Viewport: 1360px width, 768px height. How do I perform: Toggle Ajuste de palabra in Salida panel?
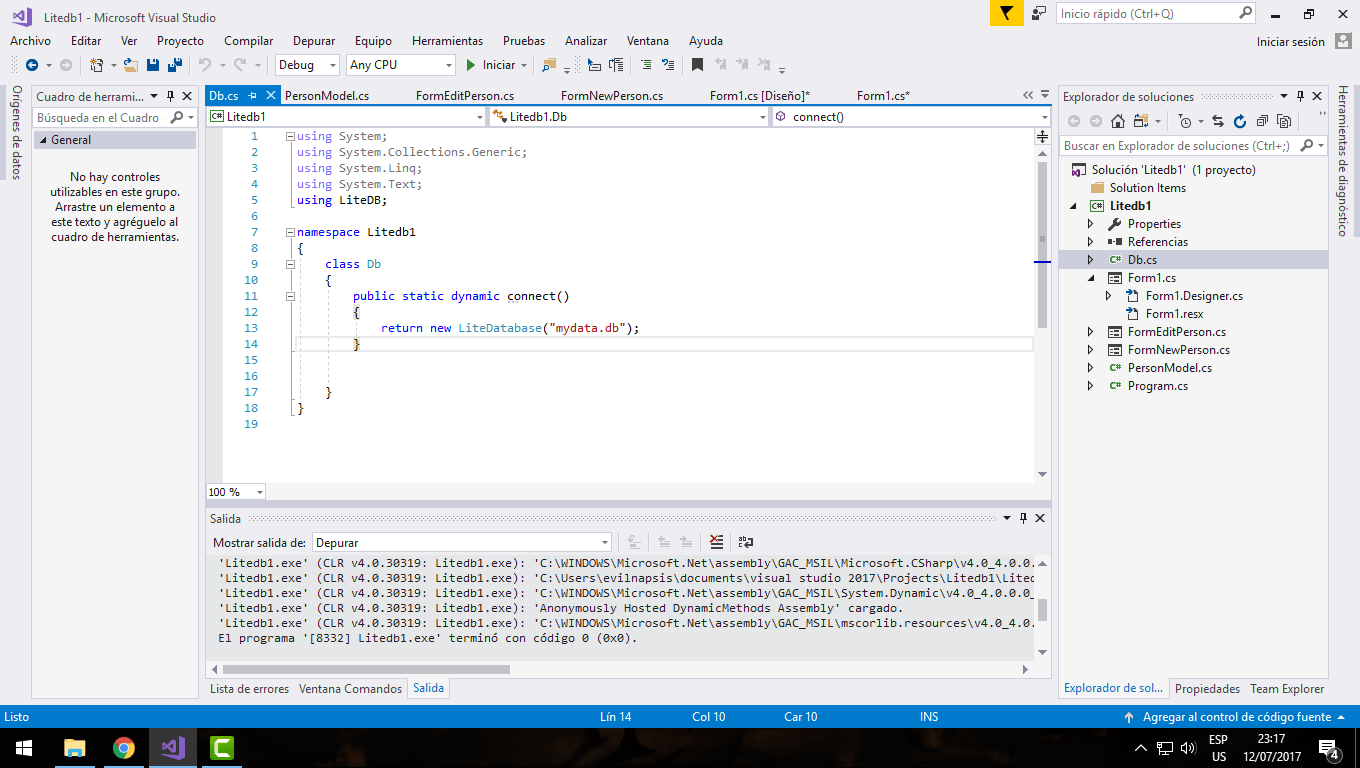coord(744,540)
